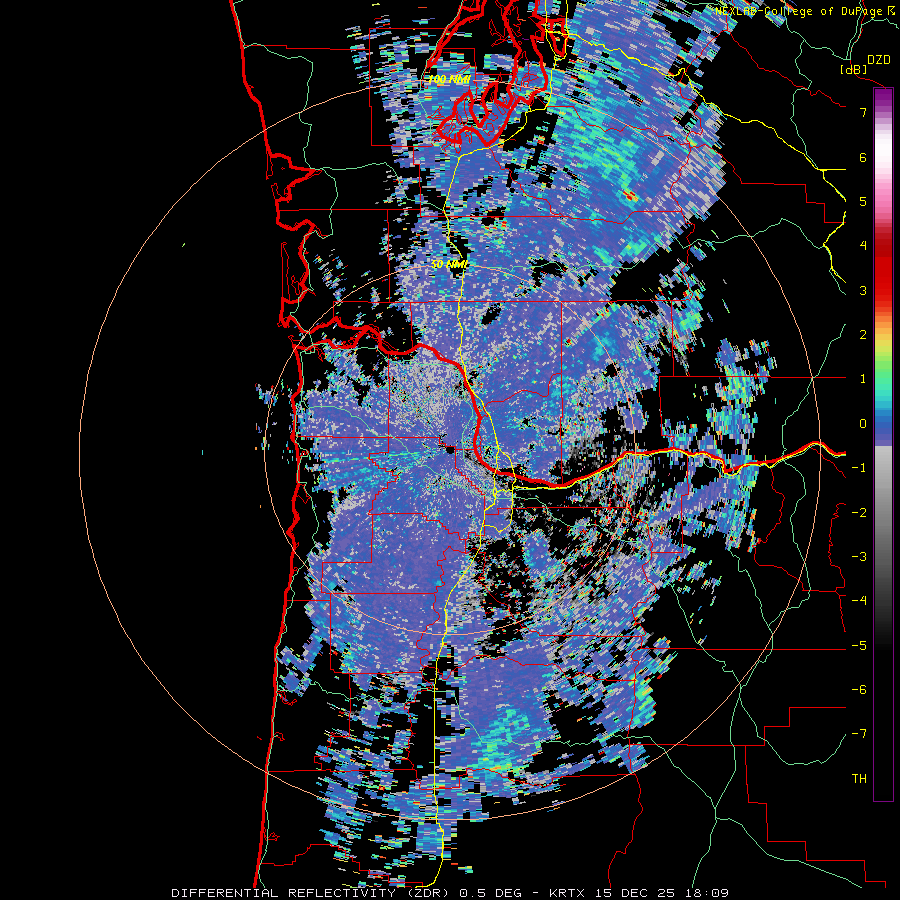
Task: Click the "100 NMI" range ring label
Action: point(449,80)
